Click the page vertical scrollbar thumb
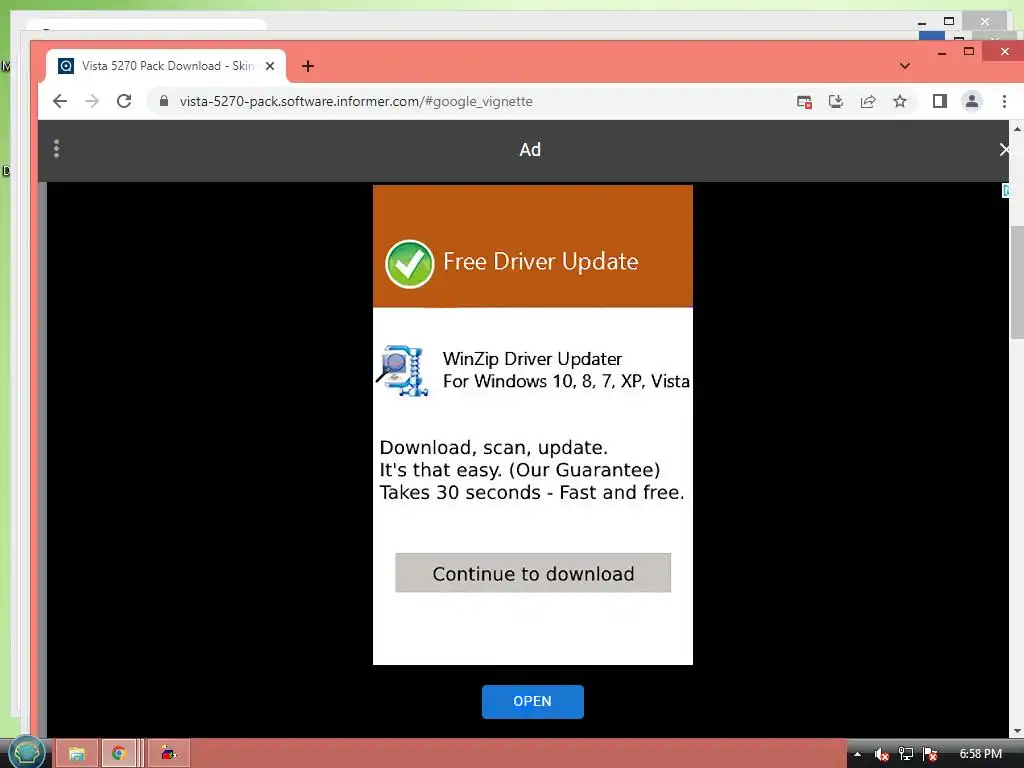Image resolution: width=1024 pixels, height=768 pixels. pos(1017,282)
